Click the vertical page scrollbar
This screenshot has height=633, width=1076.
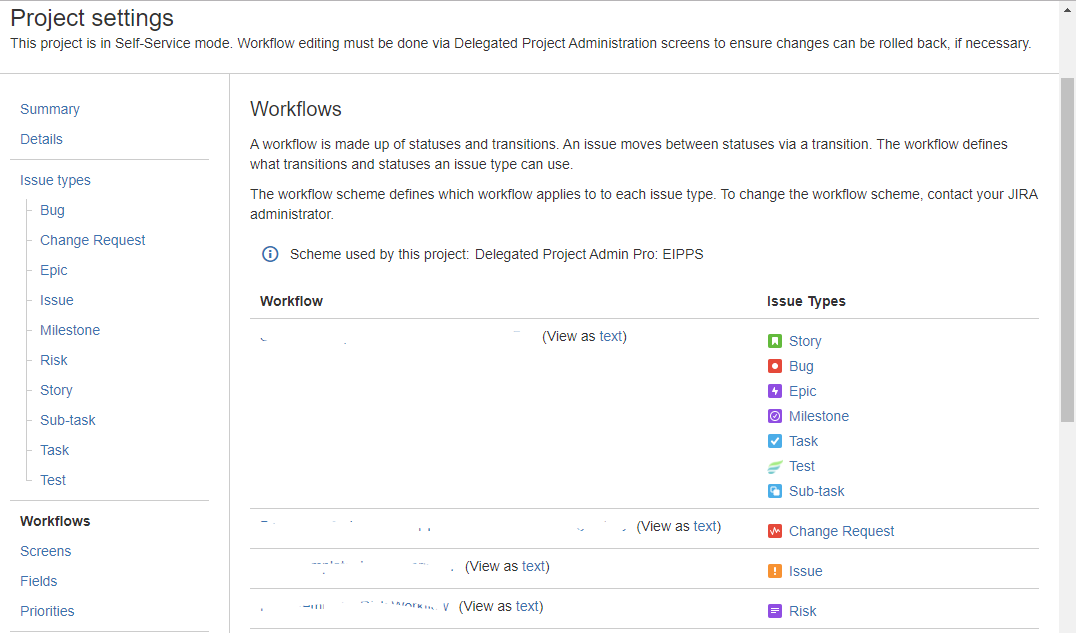pyautogui.click(x=1067, y=250)
